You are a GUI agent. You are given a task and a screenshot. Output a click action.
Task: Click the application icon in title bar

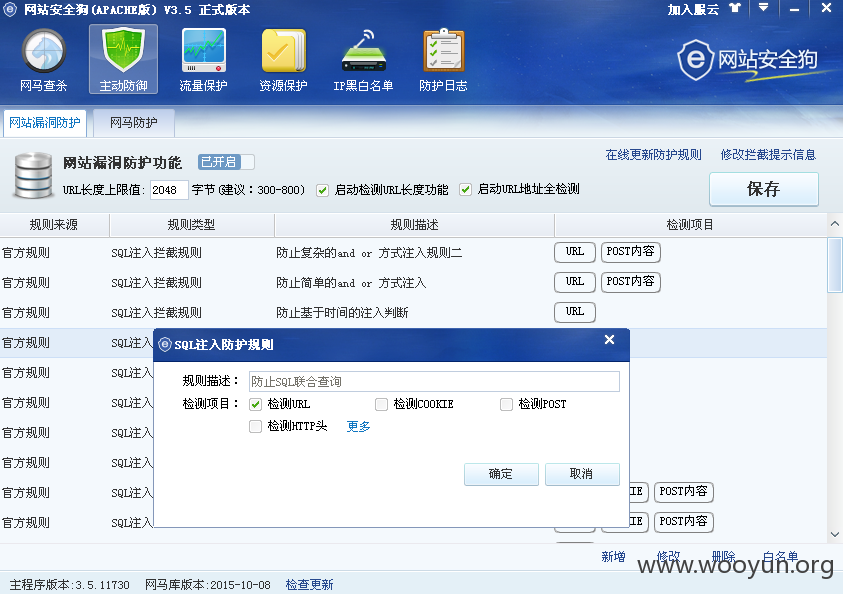[x=10, y=9]
